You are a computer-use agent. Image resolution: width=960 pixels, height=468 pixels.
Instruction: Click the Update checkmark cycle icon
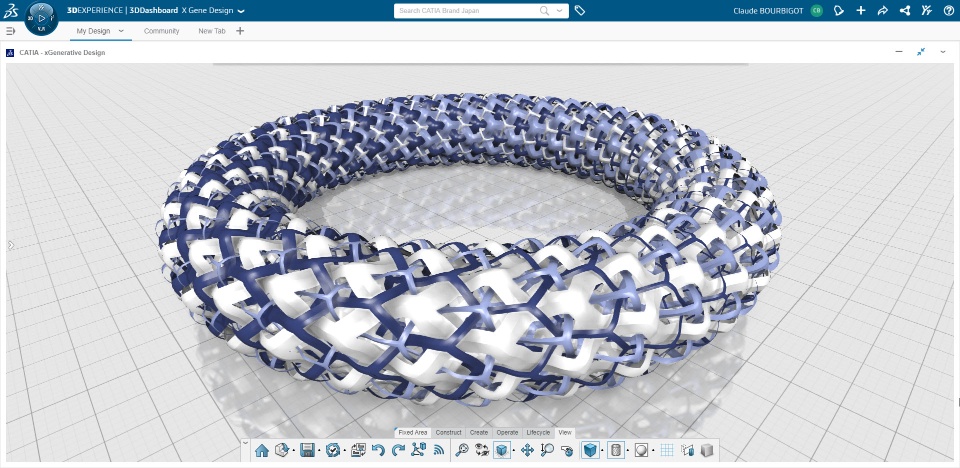coord(333,450)
